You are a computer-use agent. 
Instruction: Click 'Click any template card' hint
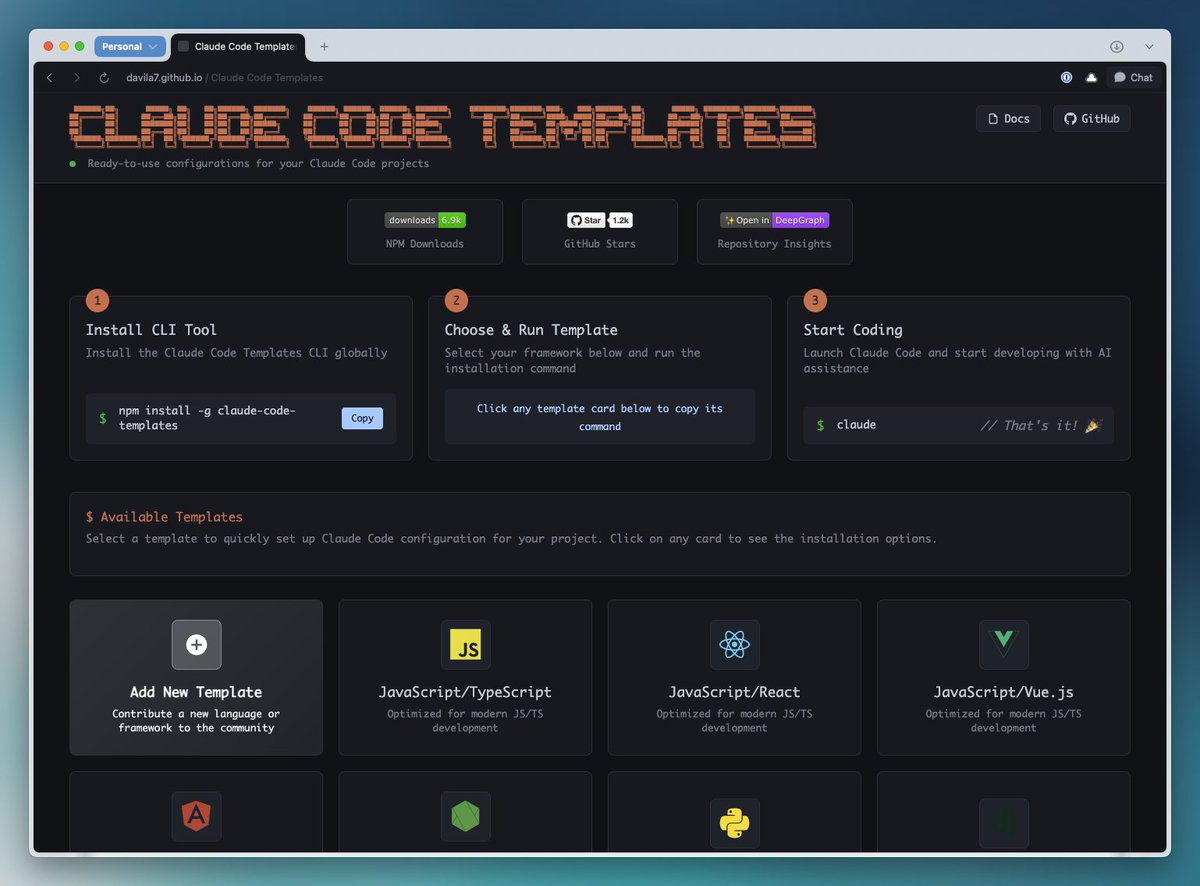coord(600,417)
